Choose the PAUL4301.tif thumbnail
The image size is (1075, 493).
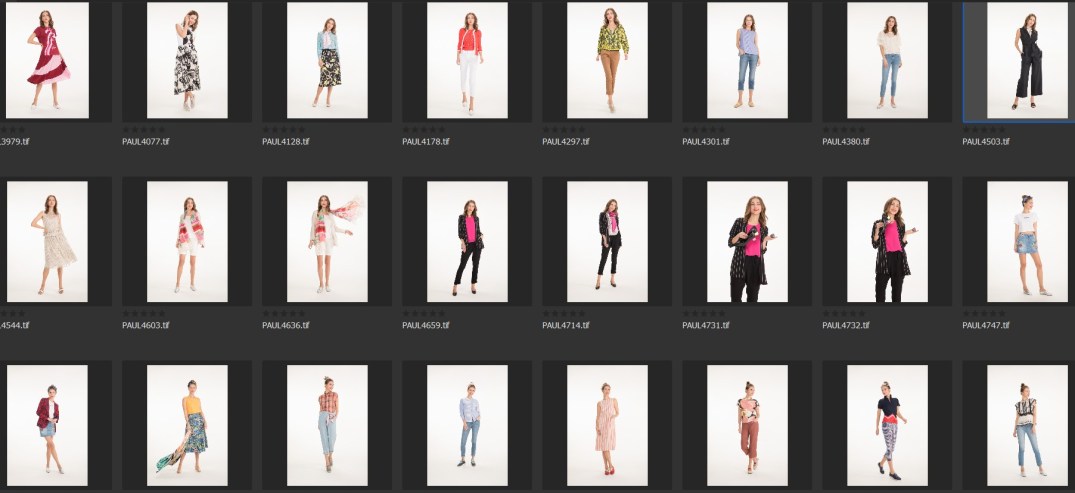click(x=747, y=60)
